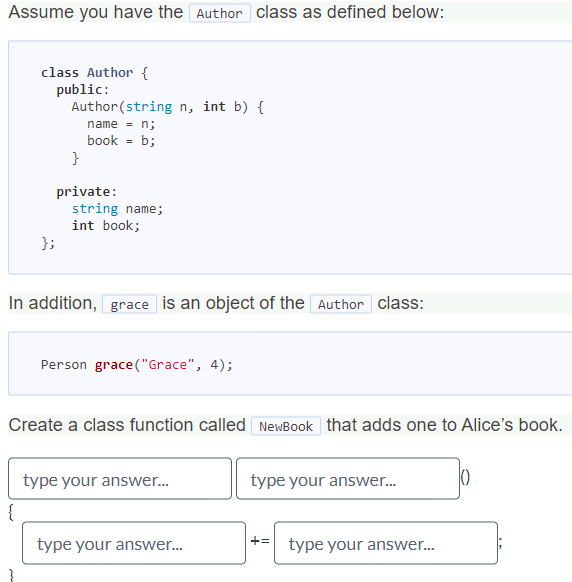Viewport: 572px width, 582px height.
Task: Click the NewBook inline code tag
Action: pos(286,426)
